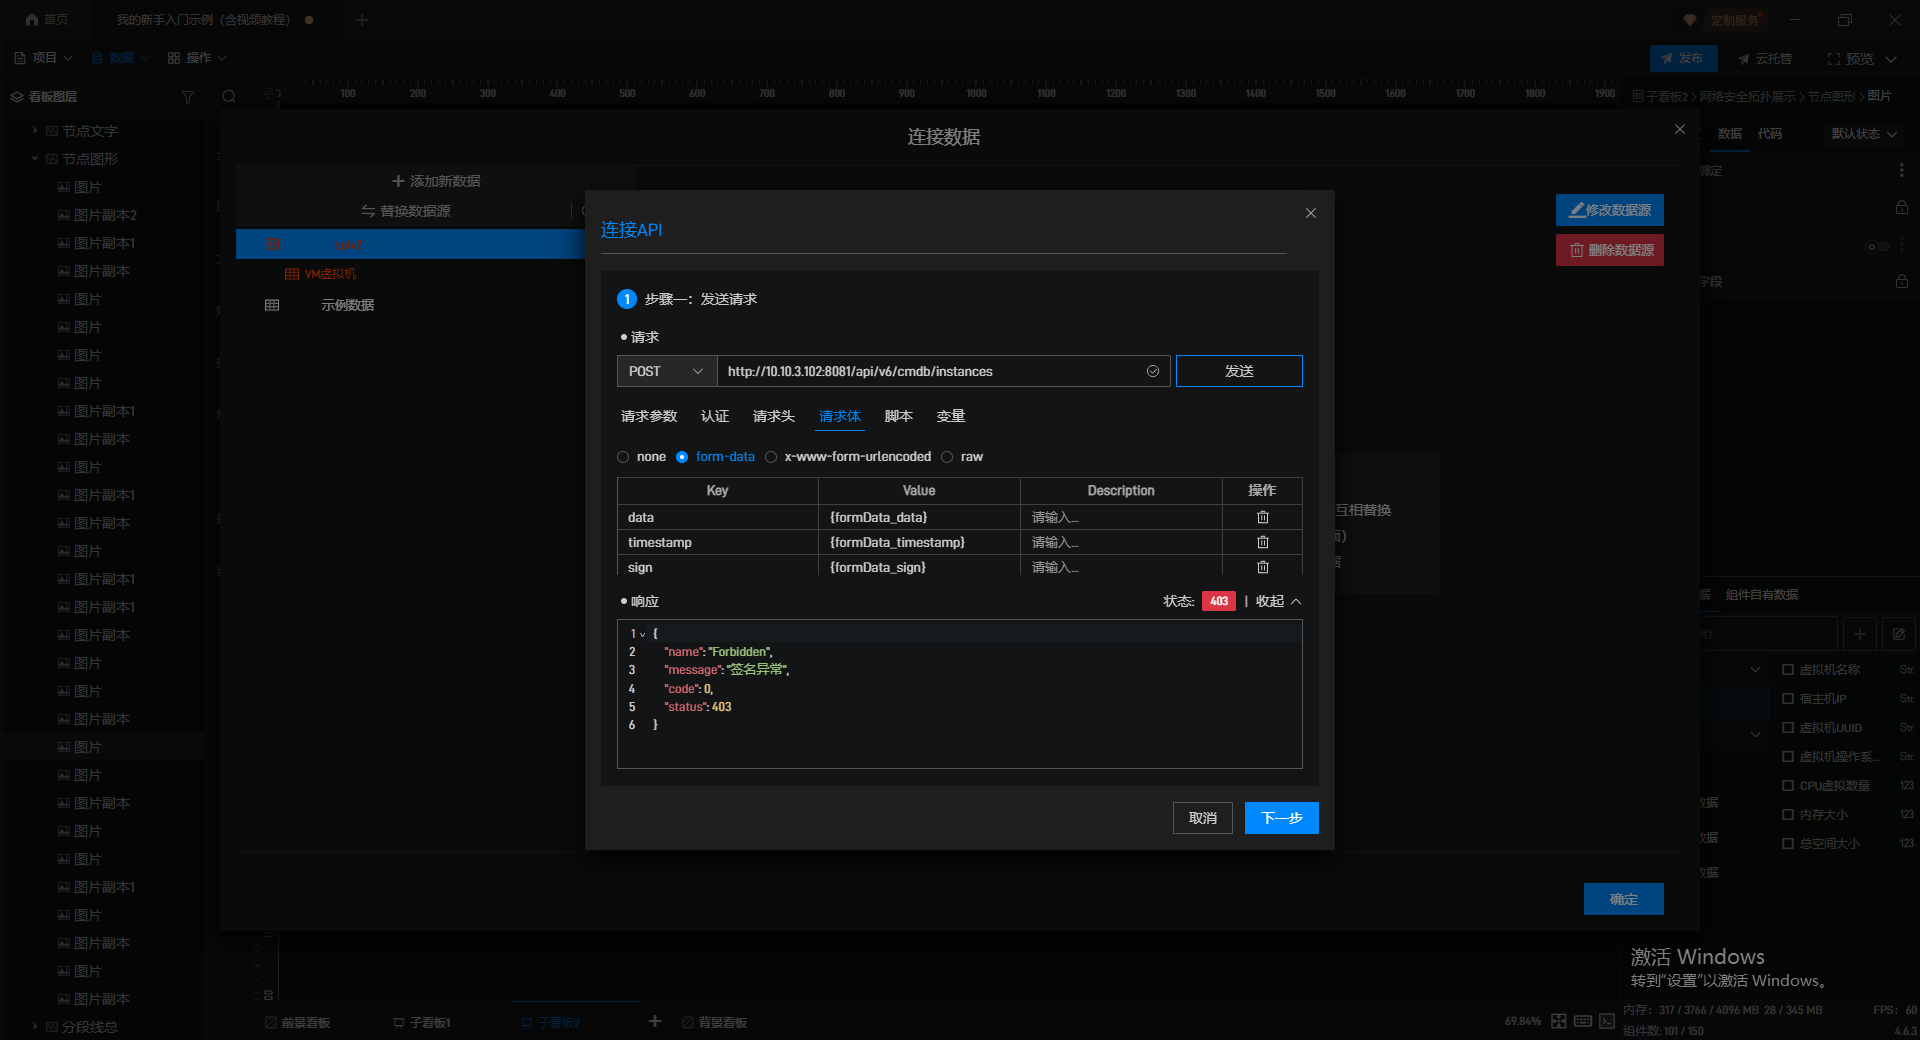
Task: Click the 取消 button
Action: (1202, 818)
